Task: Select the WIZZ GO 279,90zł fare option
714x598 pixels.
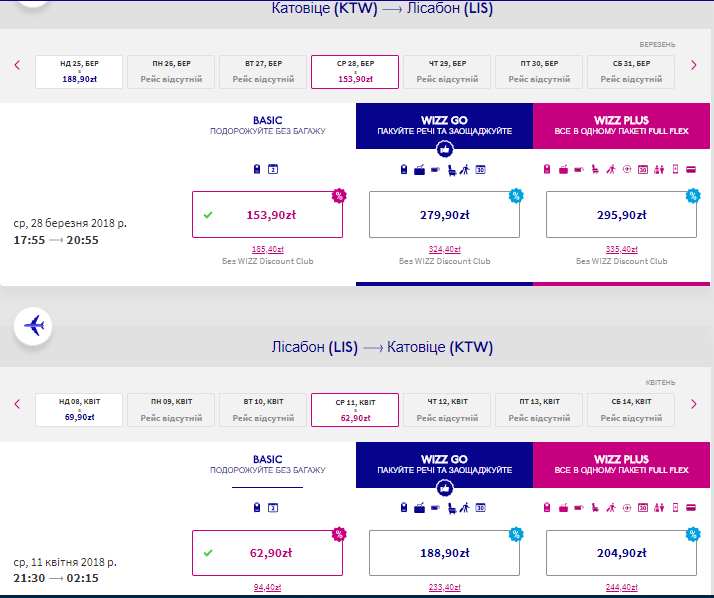Action: [444, 214]
